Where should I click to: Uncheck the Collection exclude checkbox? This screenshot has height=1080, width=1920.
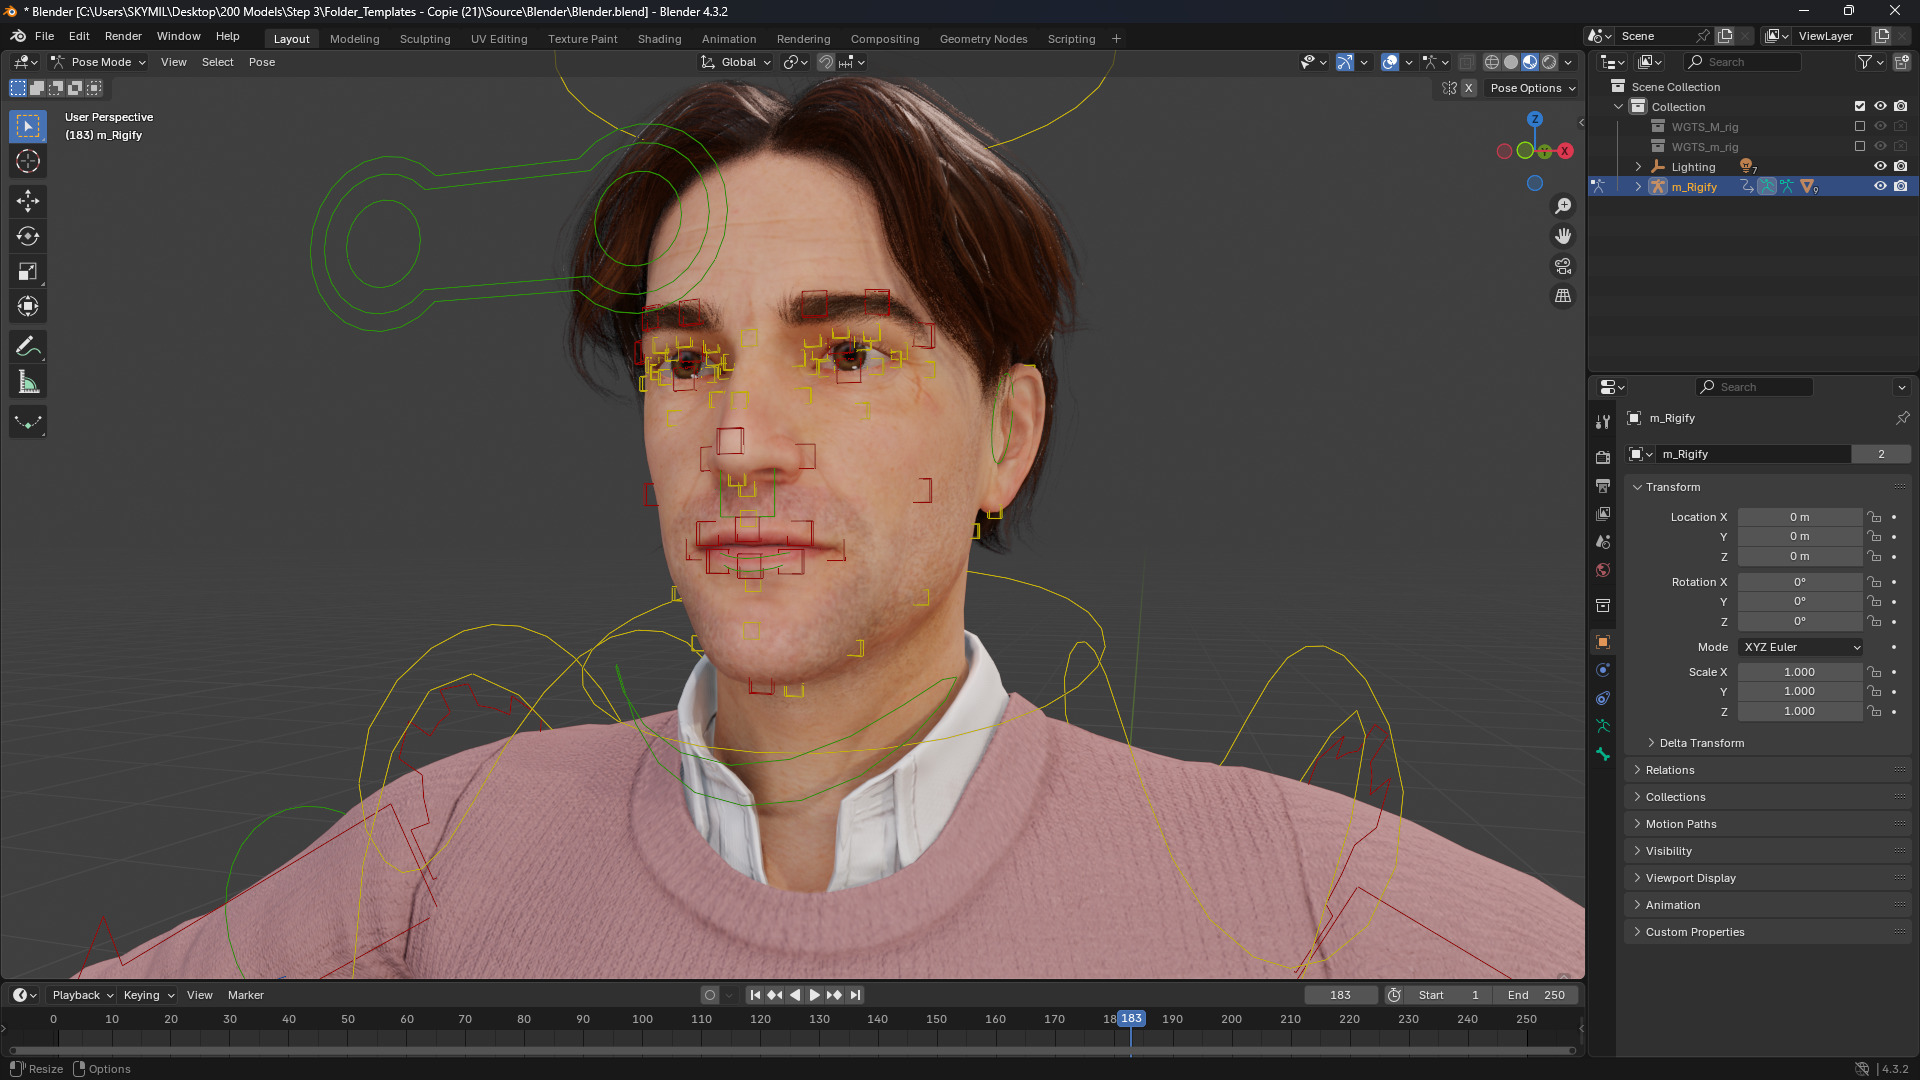[x=1860, y=107]
